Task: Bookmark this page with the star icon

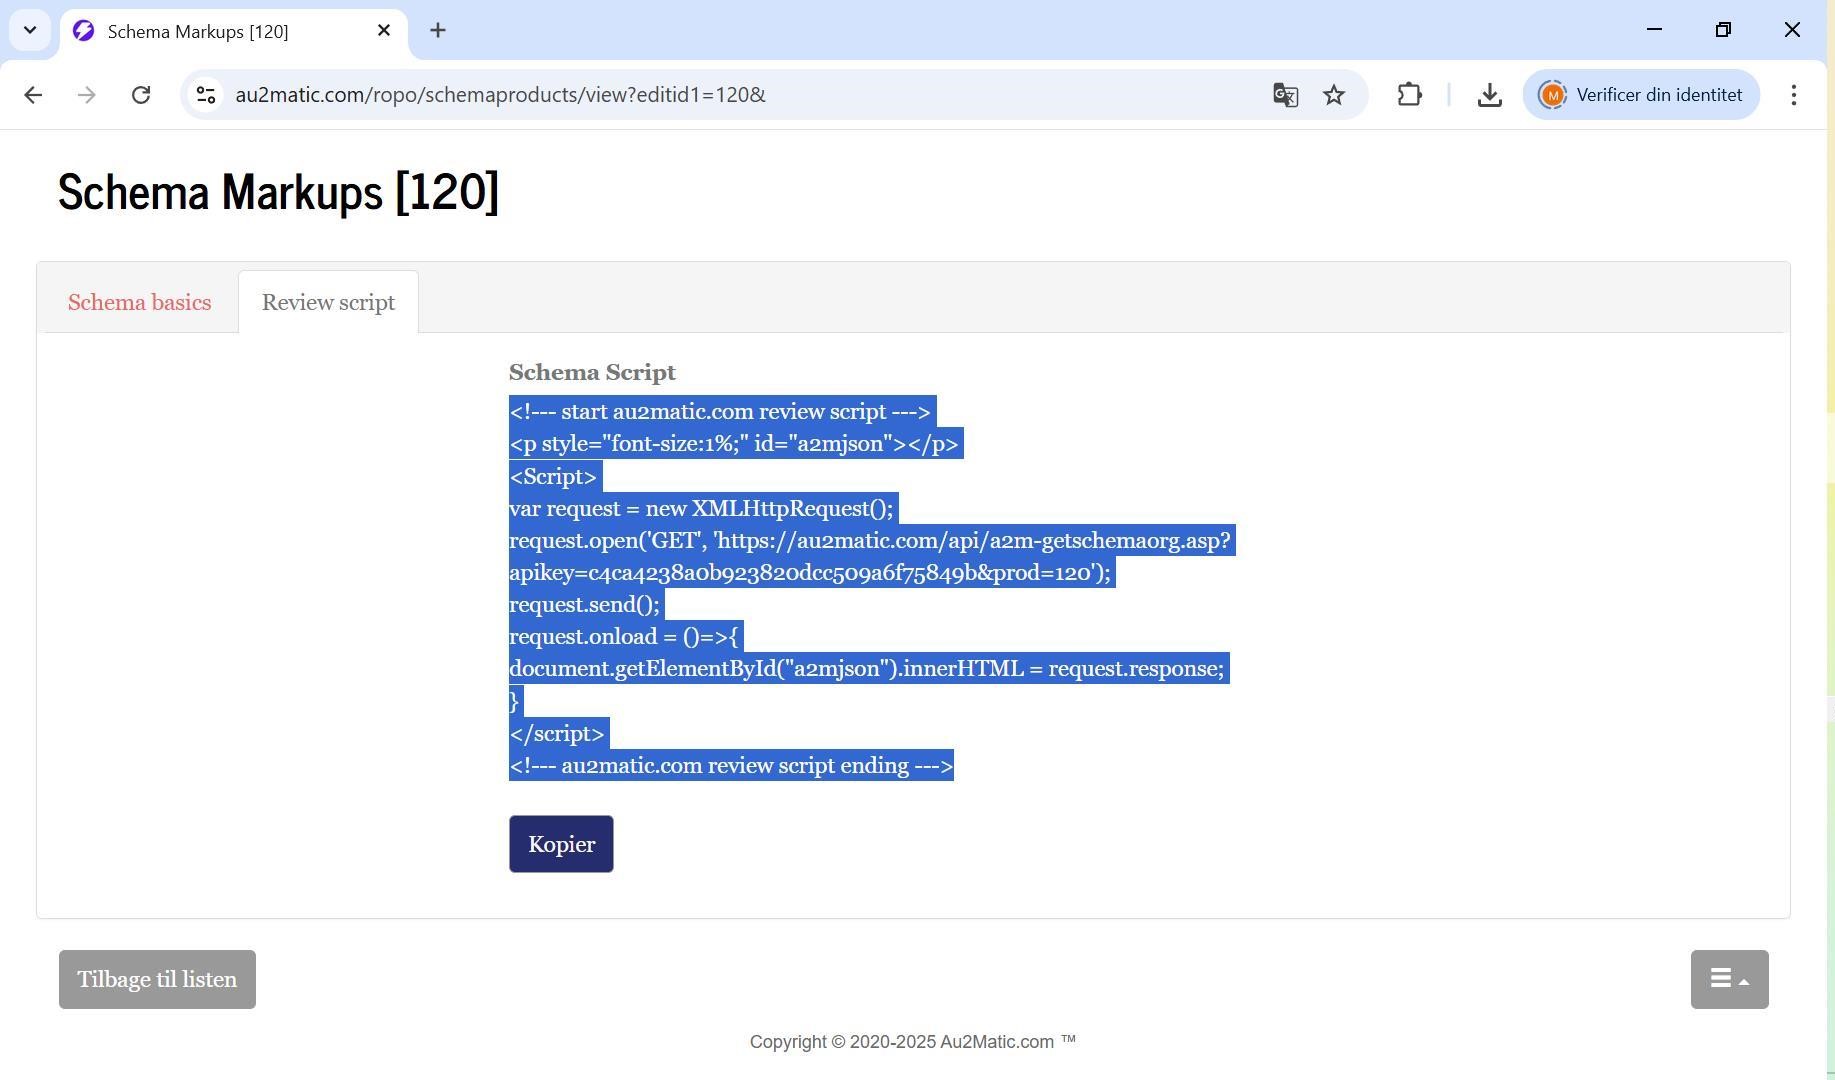Action: point(1334,95)
